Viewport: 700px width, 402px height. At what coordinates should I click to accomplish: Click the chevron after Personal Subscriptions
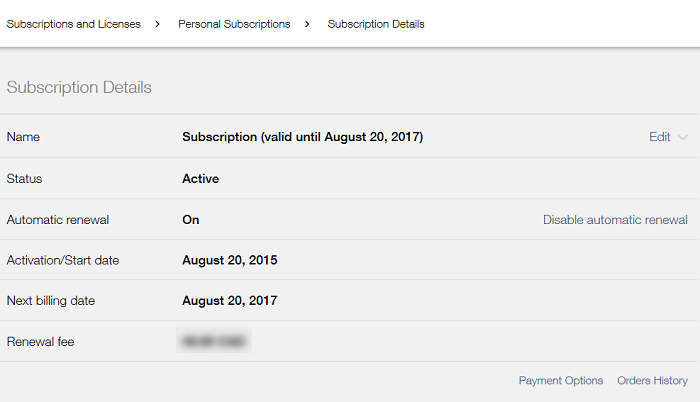[x=307, y=24]
